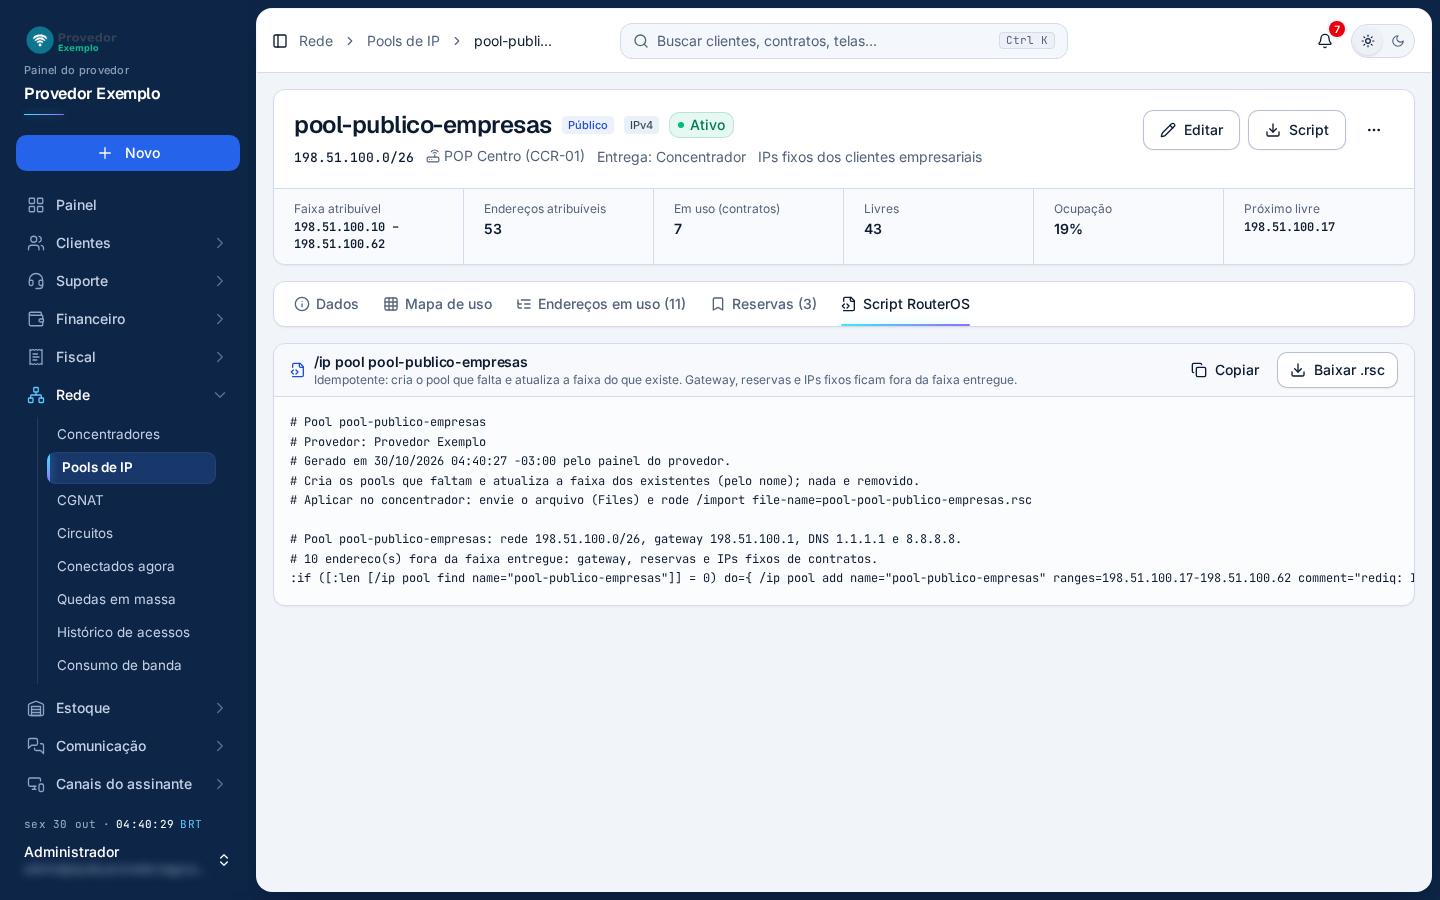Click the Rede network icon

(x=36, y=395)
